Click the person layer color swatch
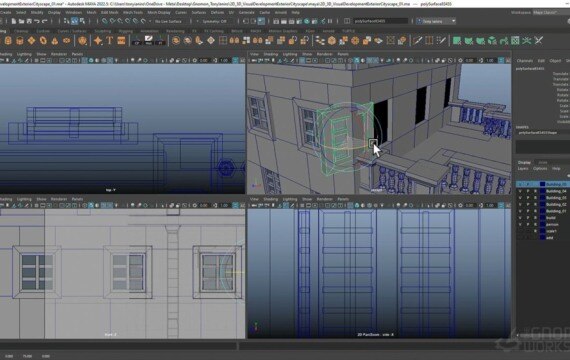This screenshot has width=570, height=360. [542, 224]
